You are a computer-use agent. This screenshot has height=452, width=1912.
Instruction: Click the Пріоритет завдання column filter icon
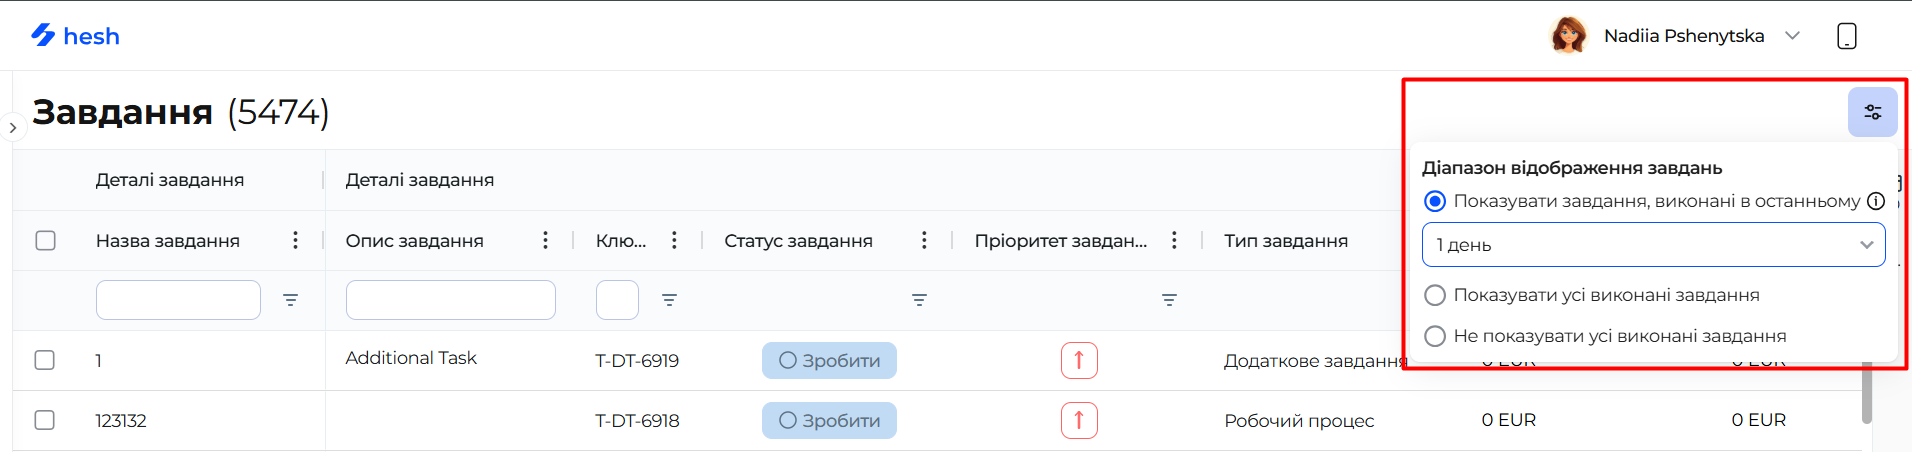click(1169, 300)
